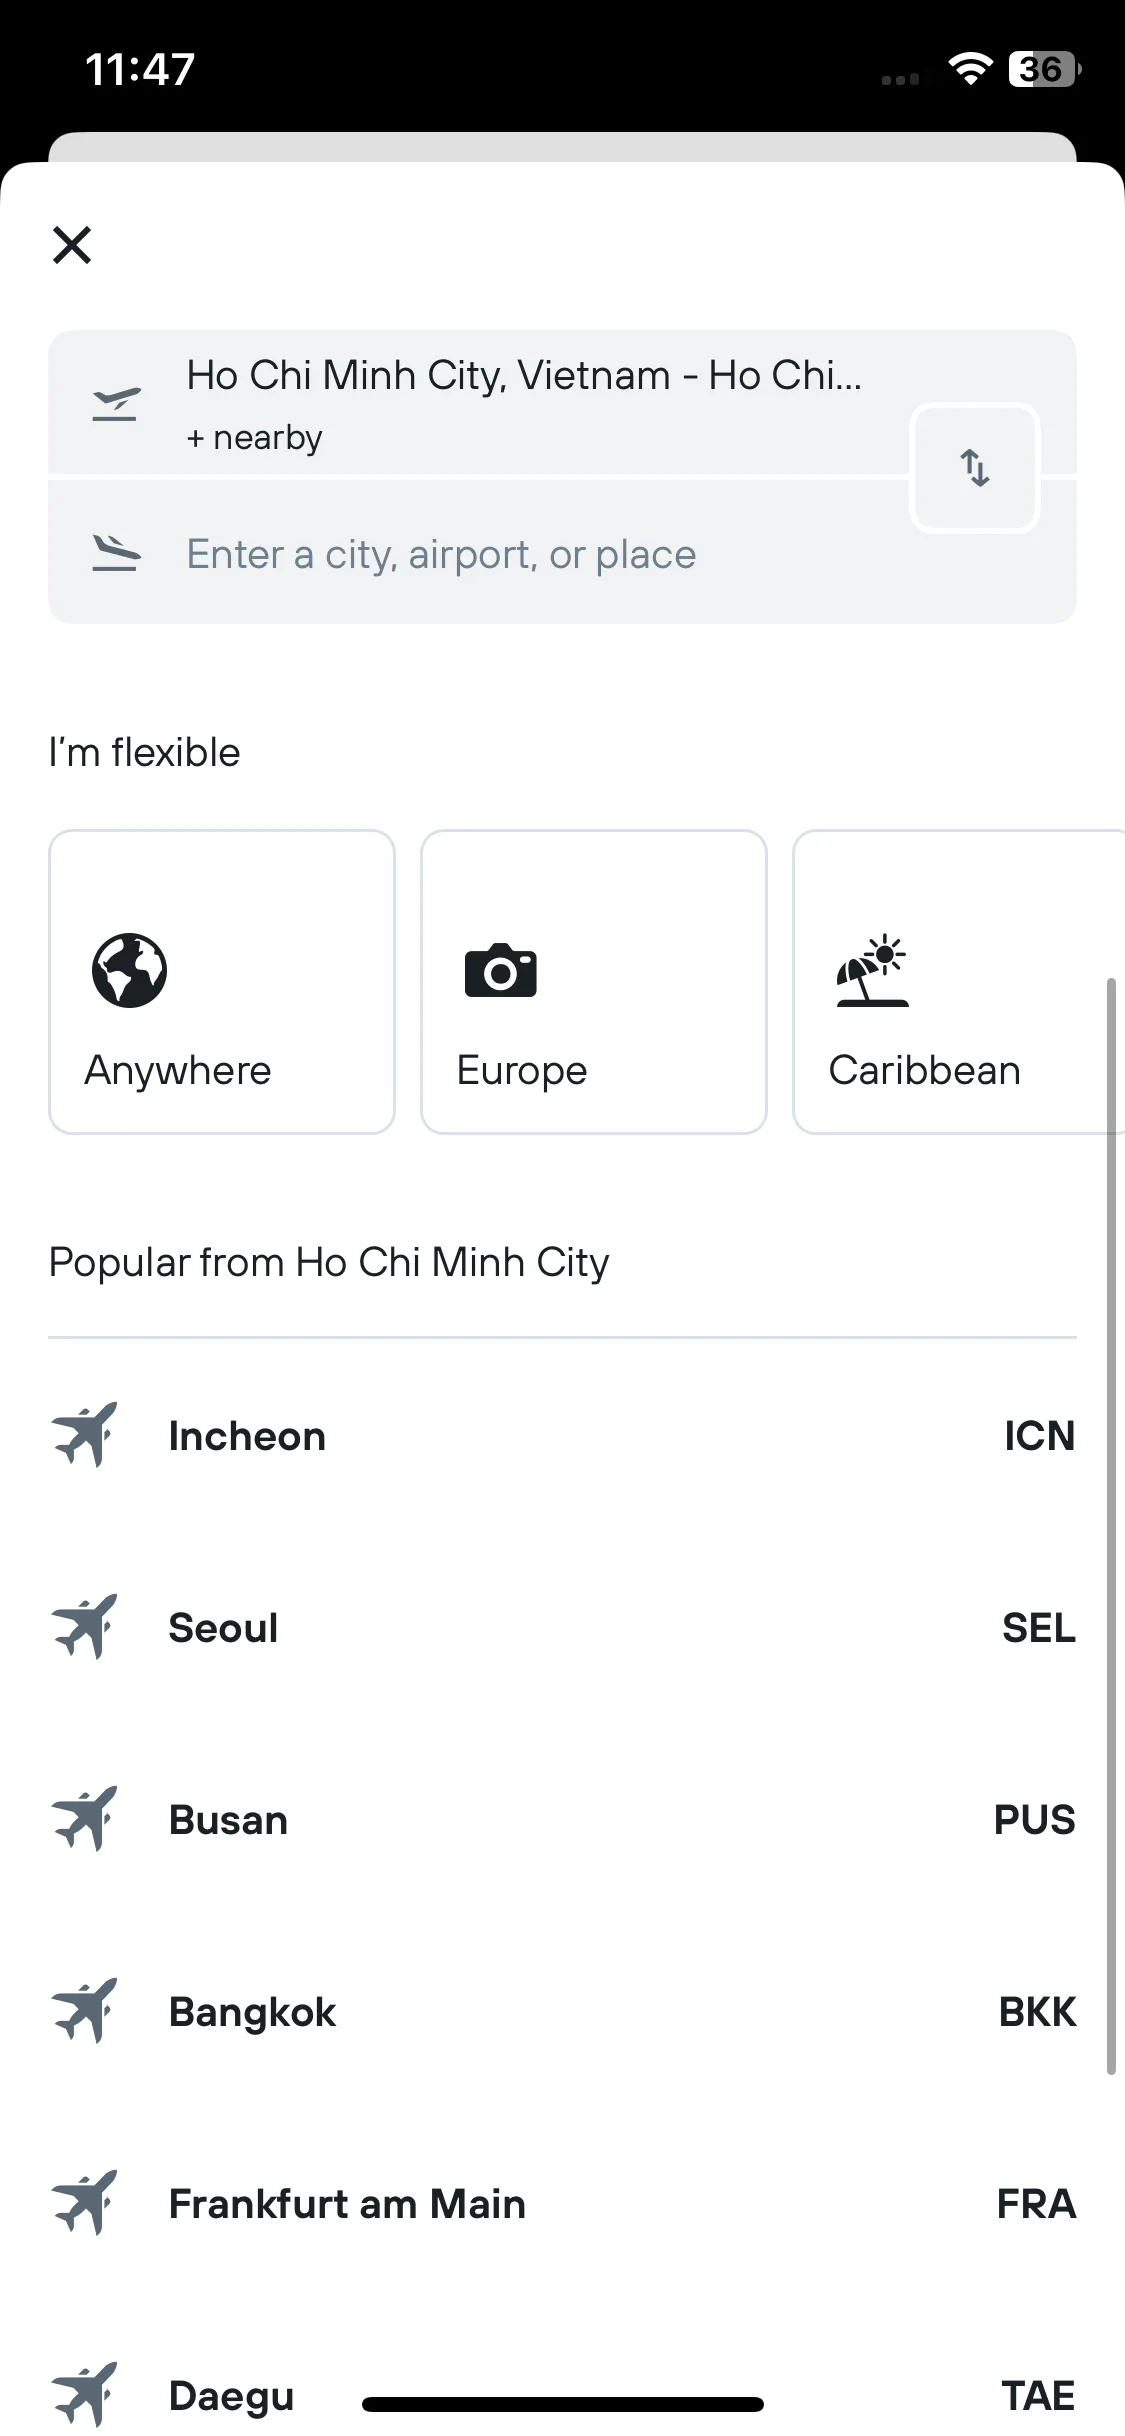Select the globe icon for Anywhere
1125x2436 pixels.
point(129,970)
